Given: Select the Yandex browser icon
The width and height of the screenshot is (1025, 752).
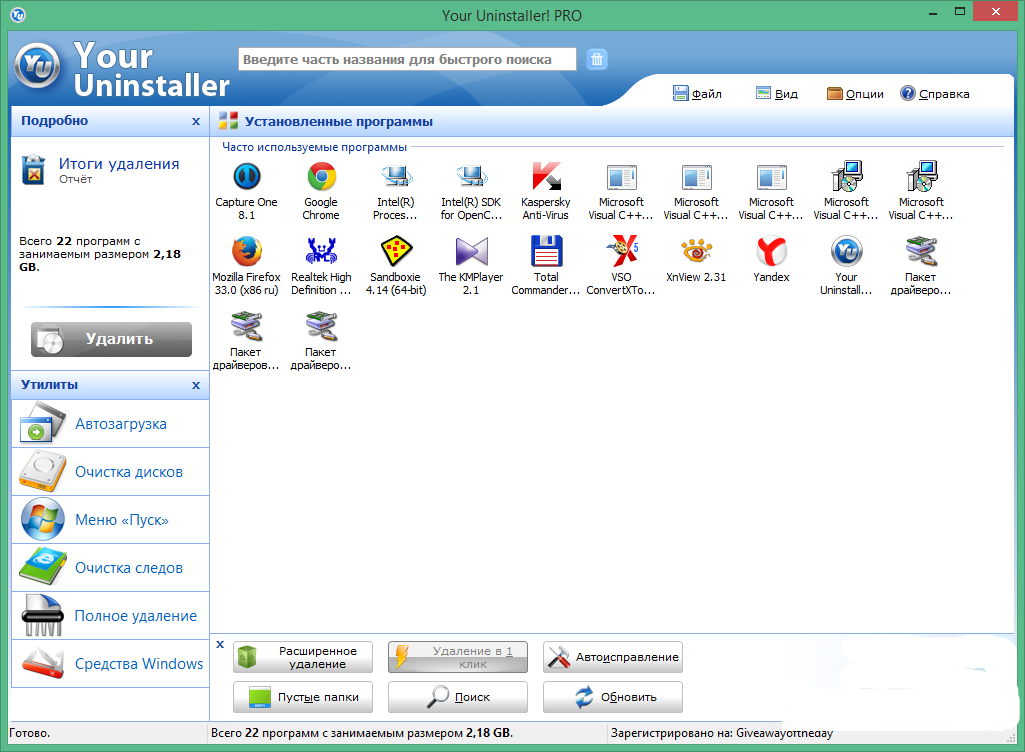Looking at the screenshot, I should click(x=771, y=251).
